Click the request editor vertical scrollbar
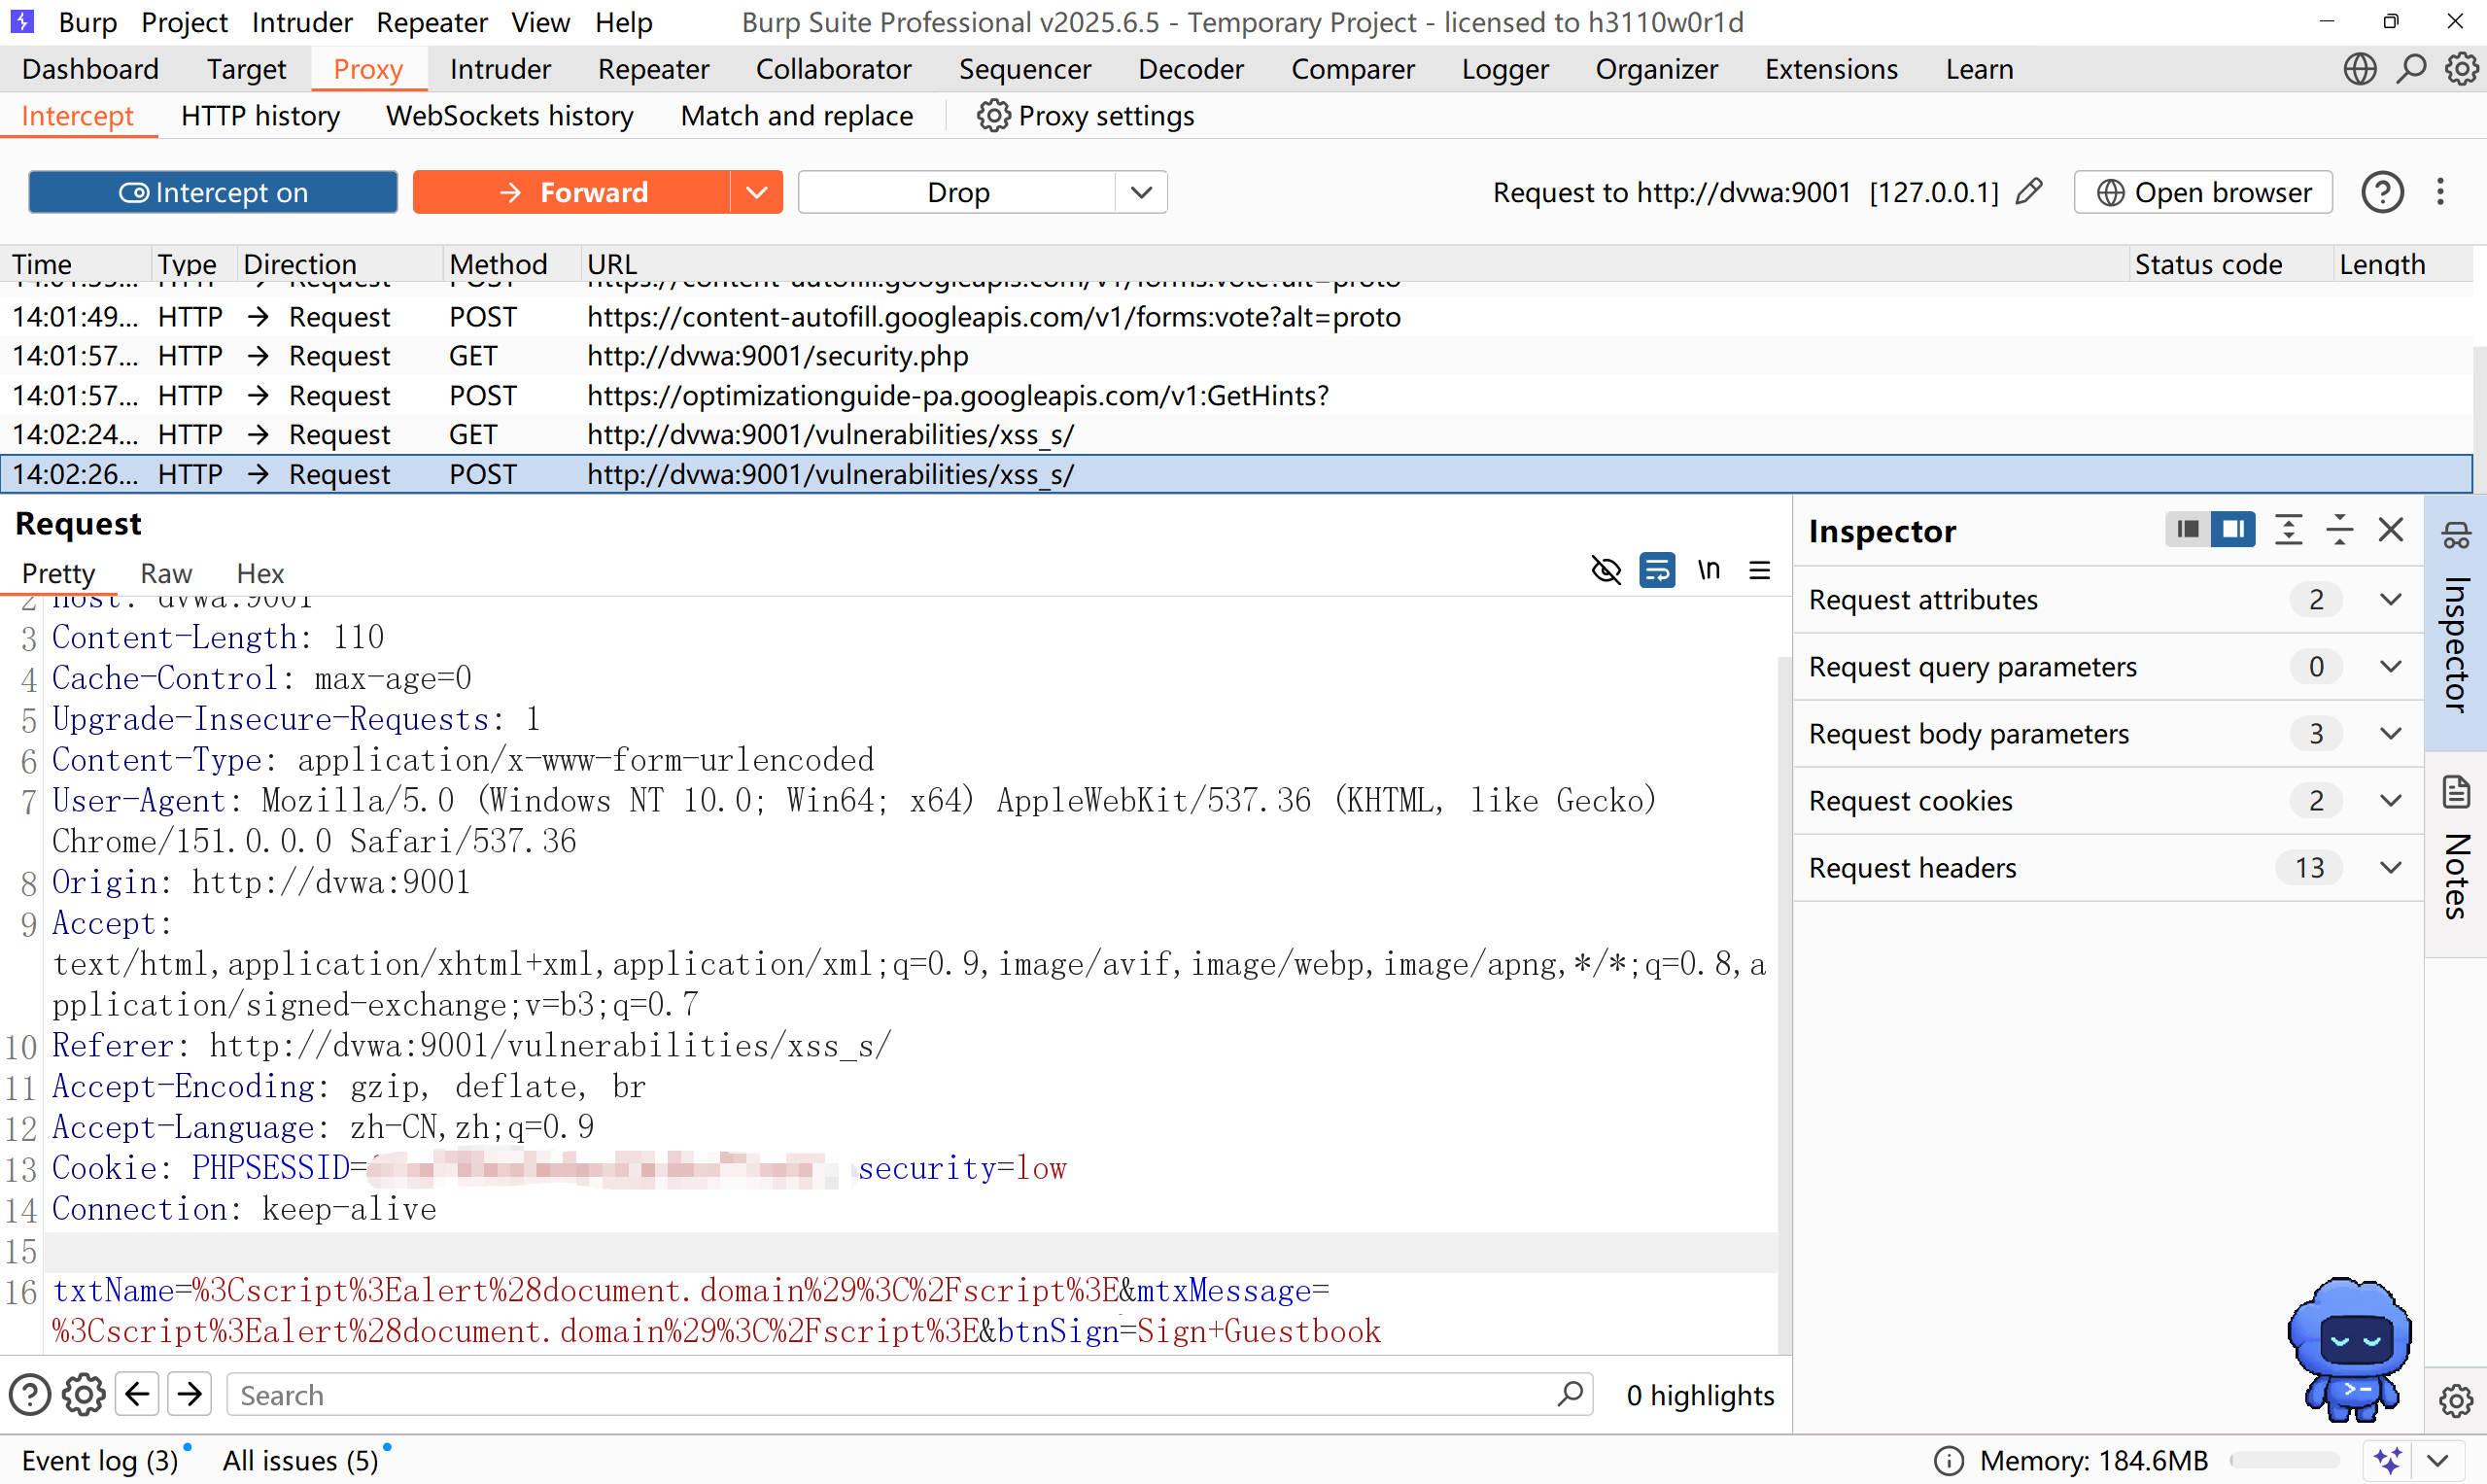 1784,1005
